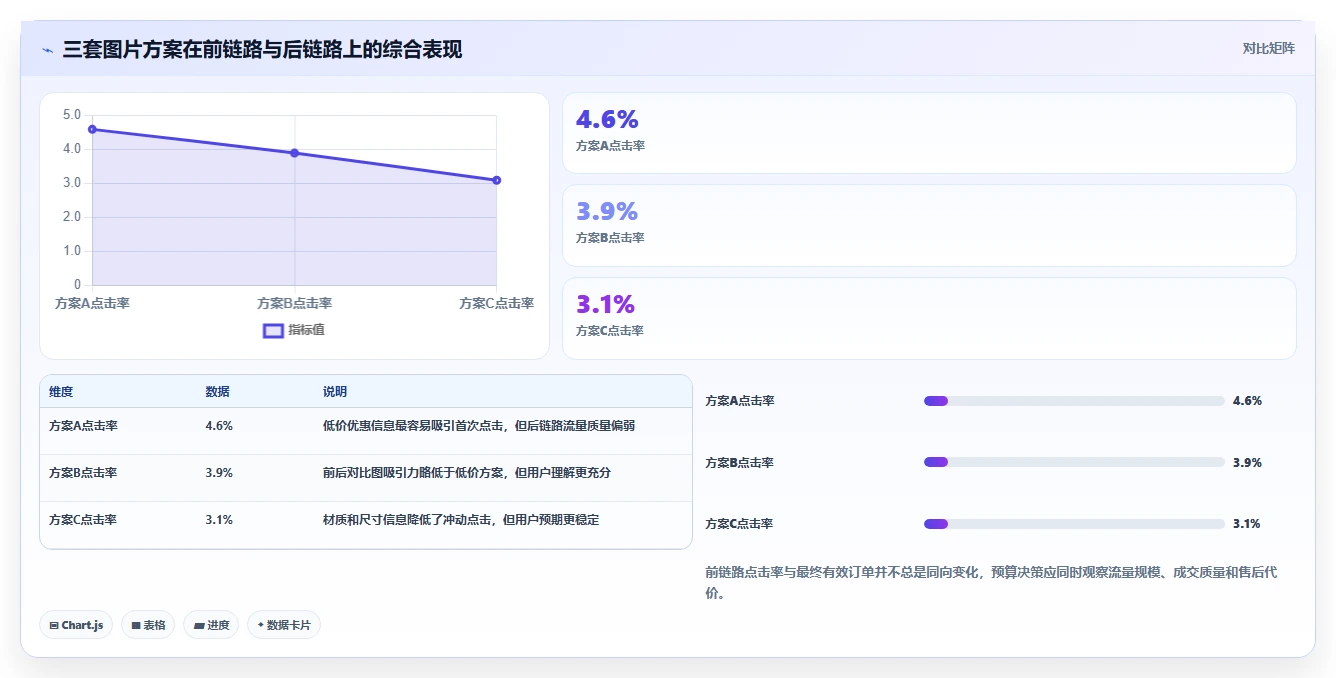The width and height of the screenshot is (1336, 678).
Task: Click the lightning icon beside the title
Action: 47,50
